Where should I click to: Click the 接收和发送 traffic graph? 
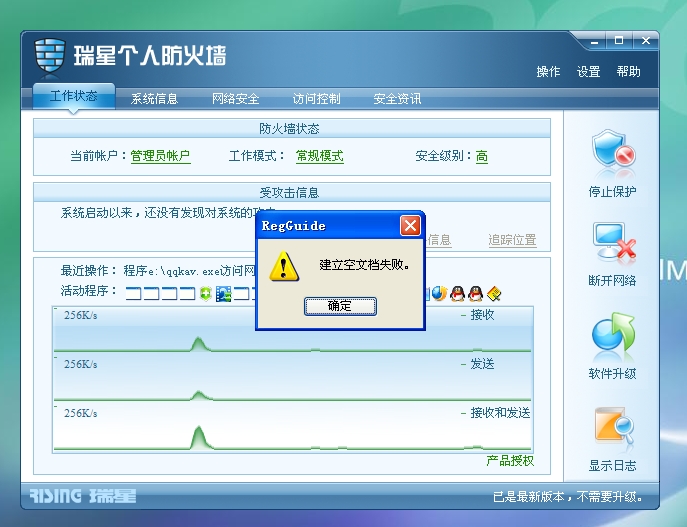[x=292, y=429]
